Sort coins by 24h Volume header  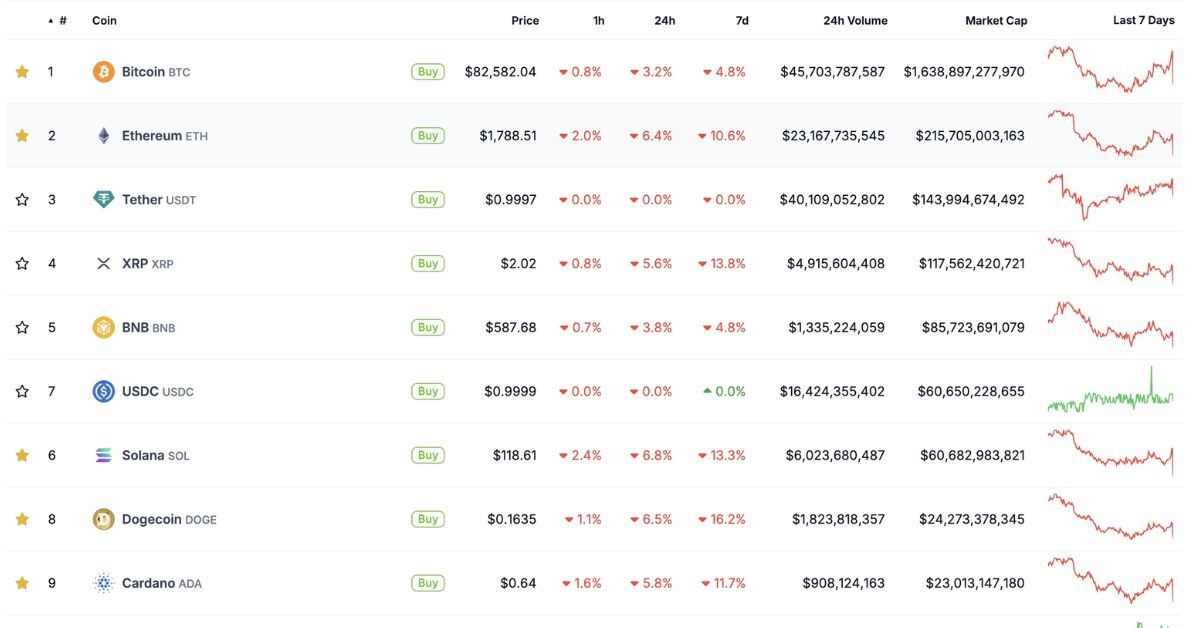pyautogui.click(x=854, y=21)
